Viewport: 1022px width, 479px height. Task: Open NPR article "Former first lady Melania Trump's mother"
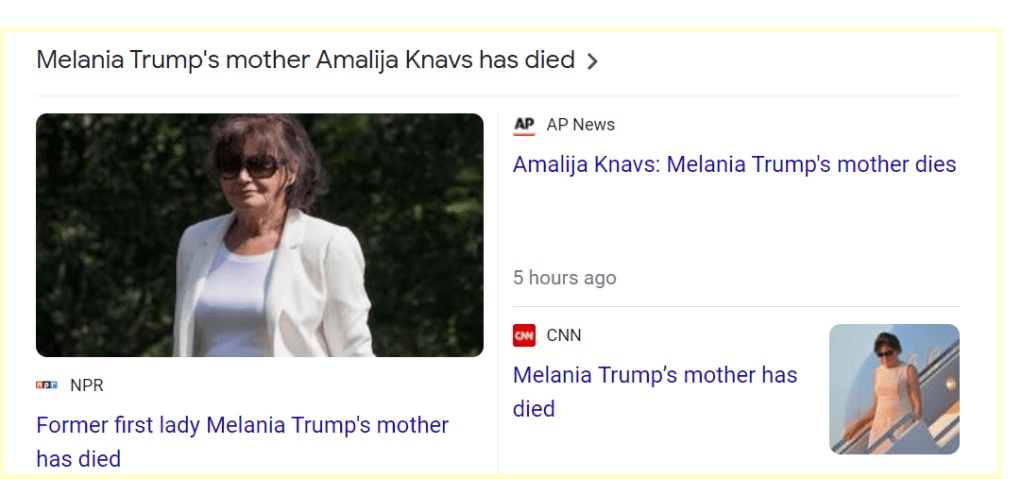pyautogui.click(x=242, y=425)
